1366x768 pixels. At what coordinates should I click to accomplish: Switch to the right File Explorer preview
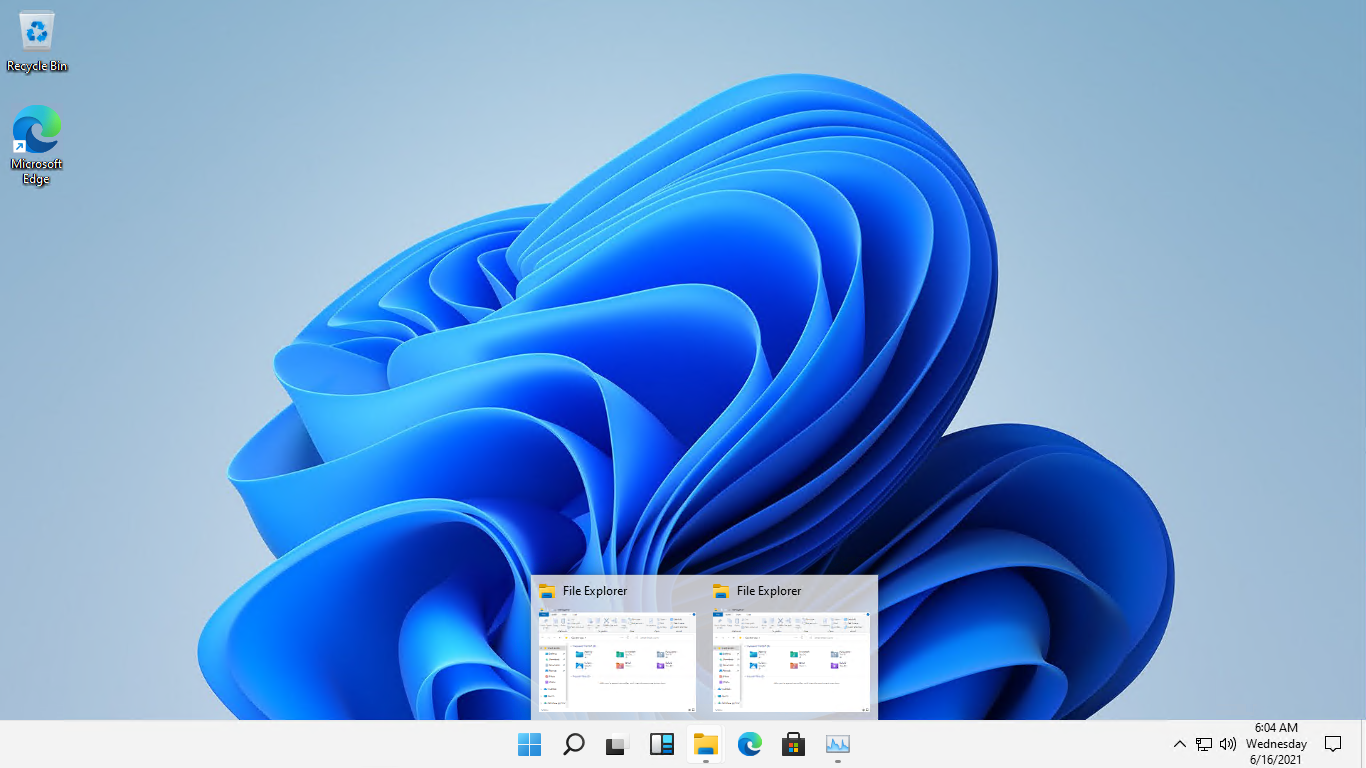[x=791, y=661]
